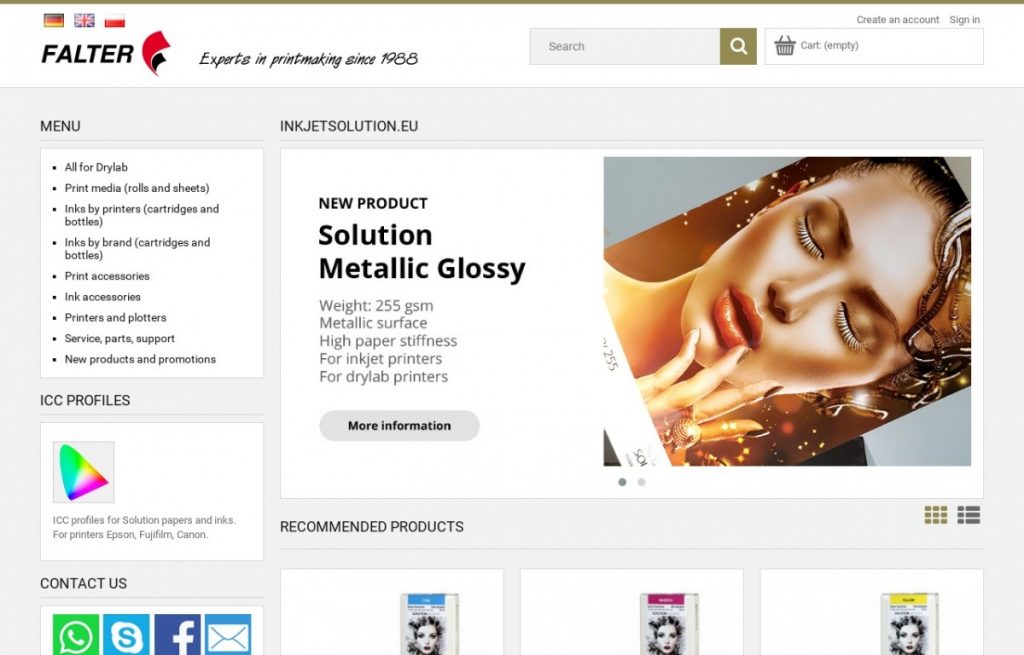Send email via the envelope icon

(x=228, y=634)
